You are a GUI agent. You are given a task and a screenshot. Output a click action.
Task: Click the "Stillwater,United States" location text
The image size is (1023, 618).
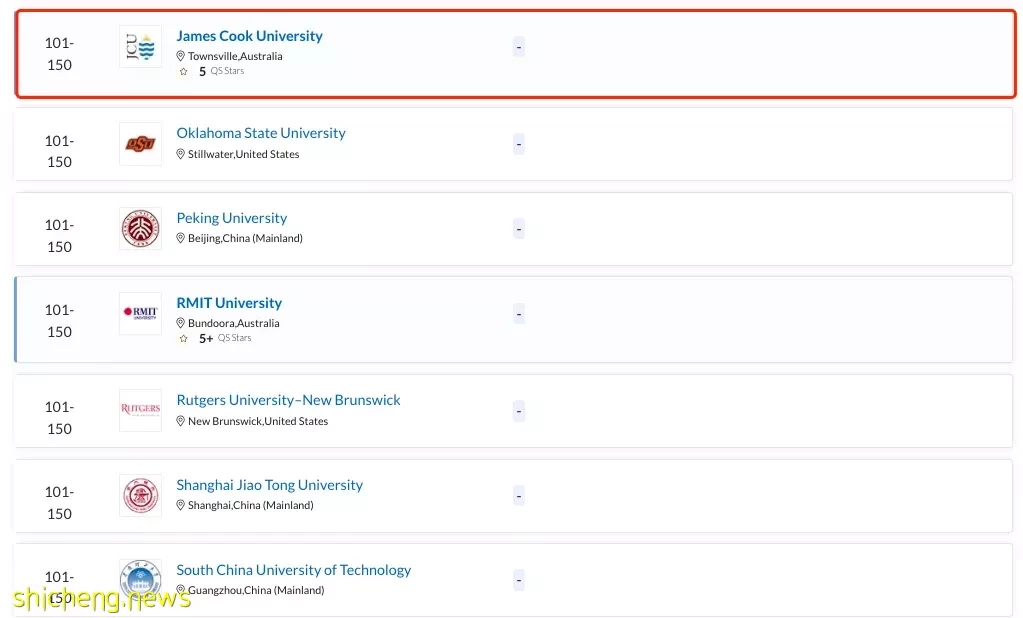243,154
